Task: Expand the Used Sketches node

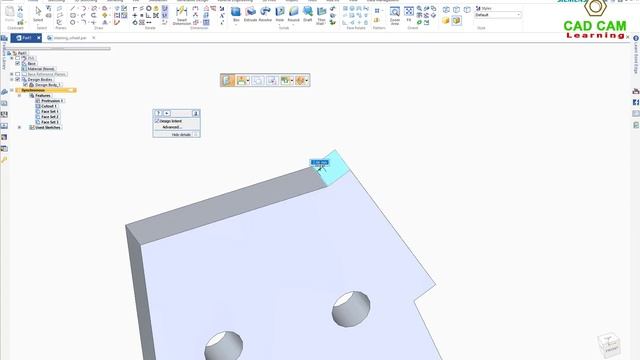Action: pos(20,127)
